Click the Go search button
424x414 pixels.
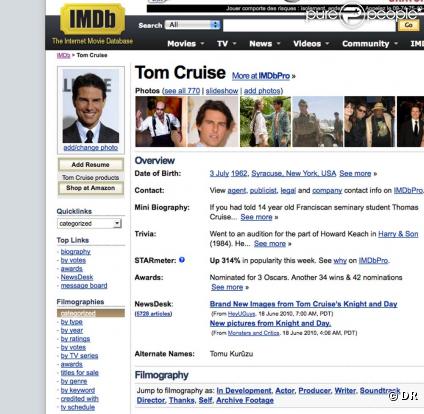tap(408, 25)
